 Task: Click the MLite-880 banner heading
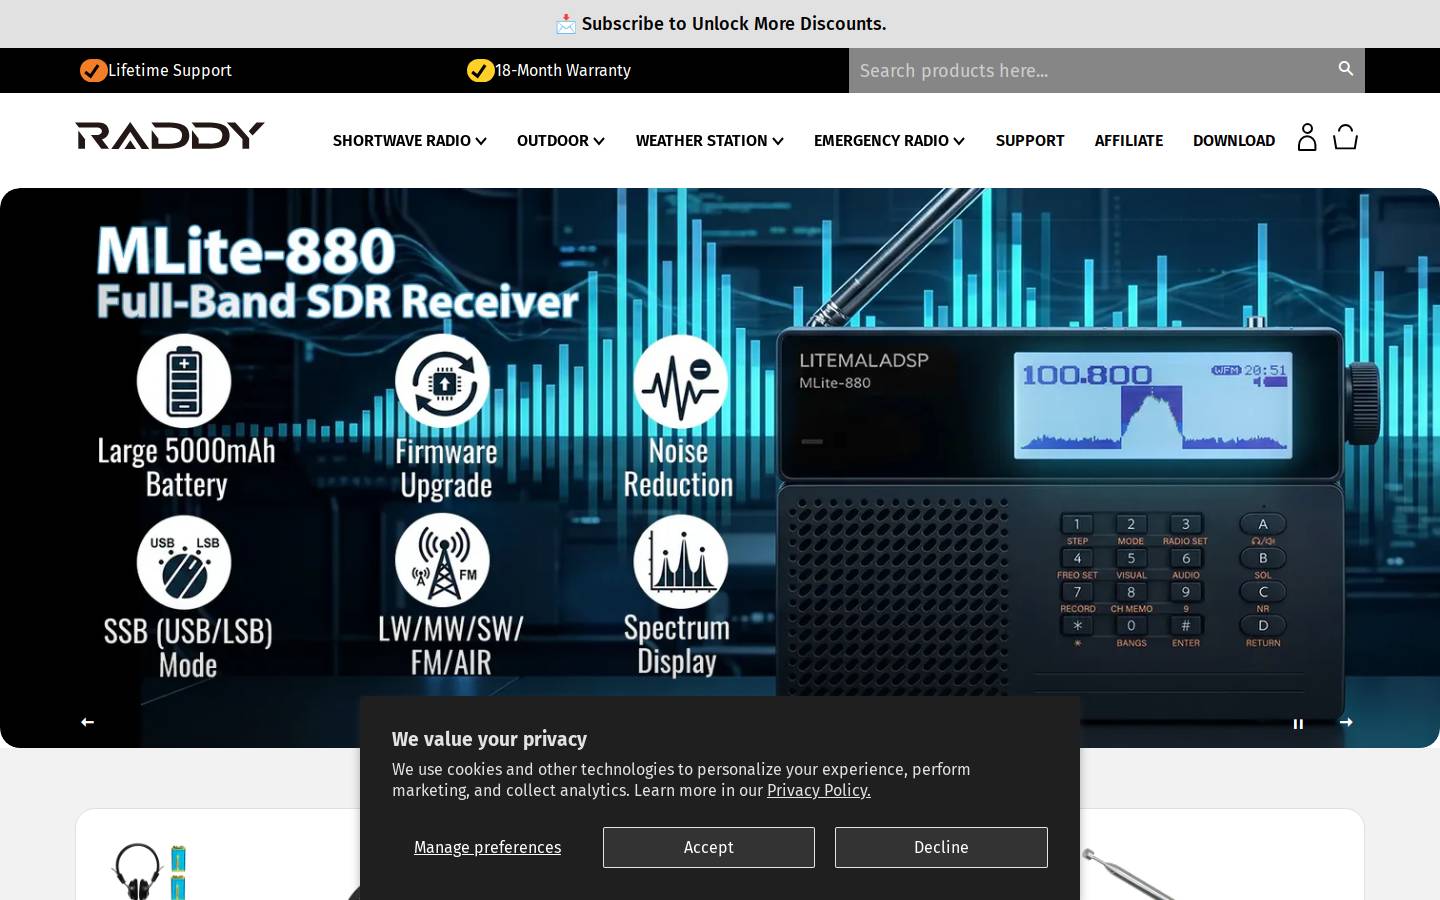coord(246,250)
